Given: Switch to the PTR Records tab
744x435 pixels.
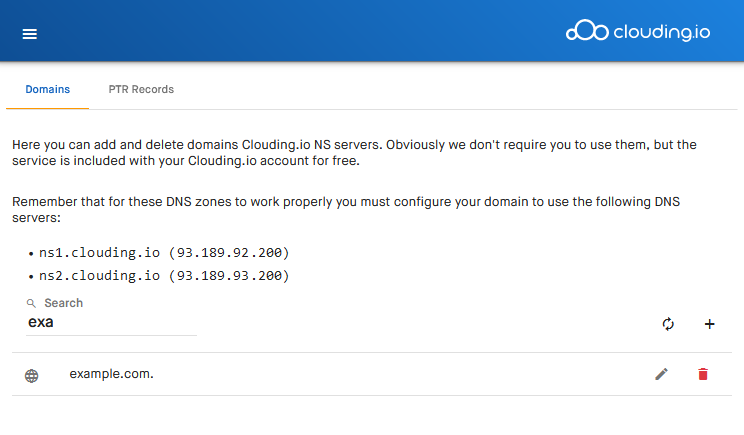Looking at the screenshot, I should [x=141, y=89].
